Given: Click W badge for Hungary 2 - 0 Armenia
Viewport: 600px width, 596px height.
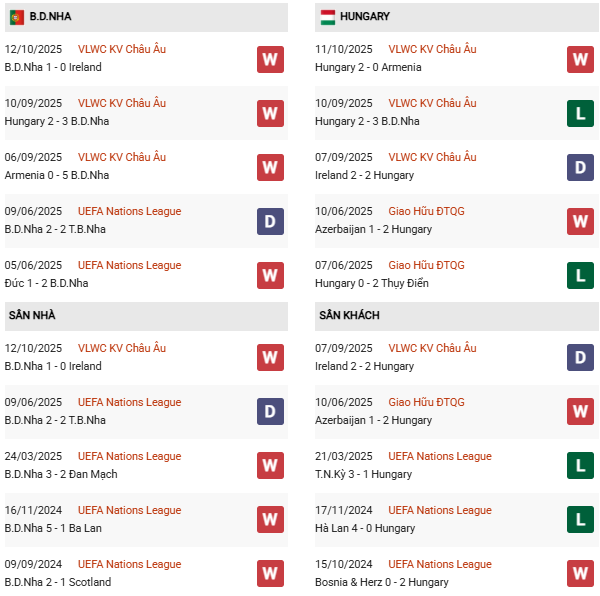Looking at the screenshot, I should click(580, 59).
